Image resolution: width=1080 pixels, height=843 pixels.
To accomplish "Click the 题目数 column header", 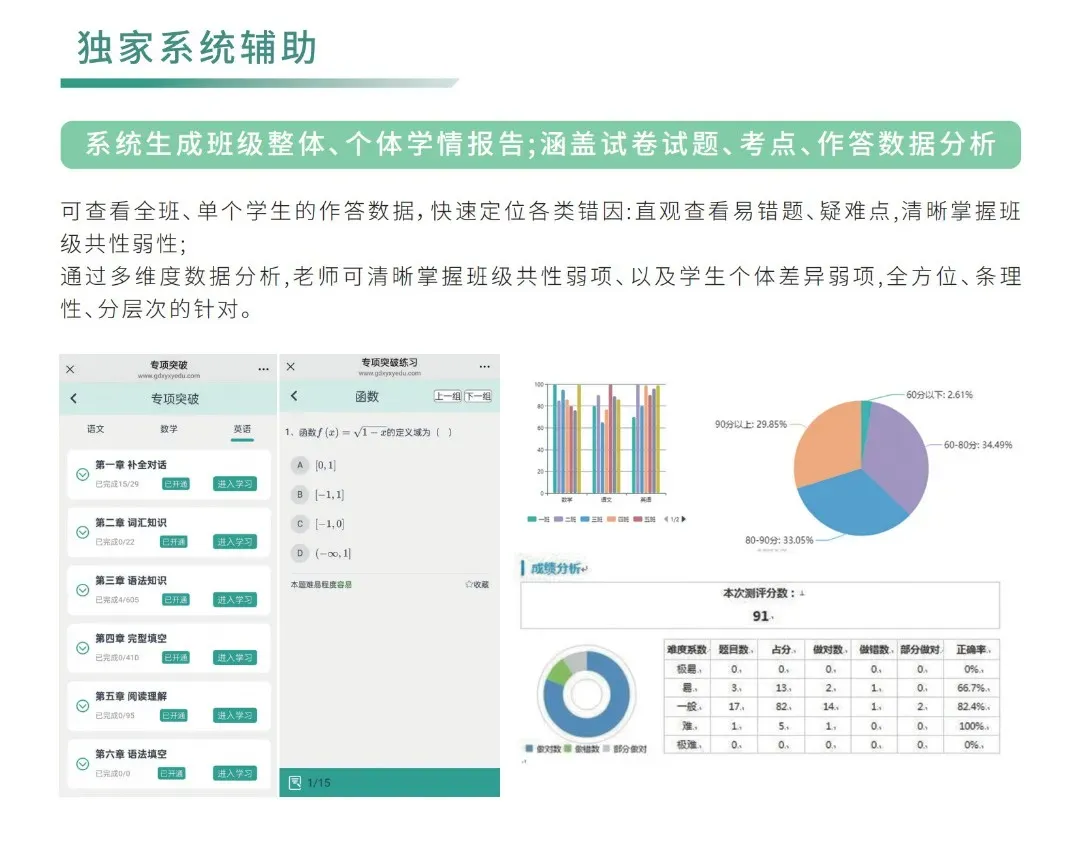I will 734,649.
